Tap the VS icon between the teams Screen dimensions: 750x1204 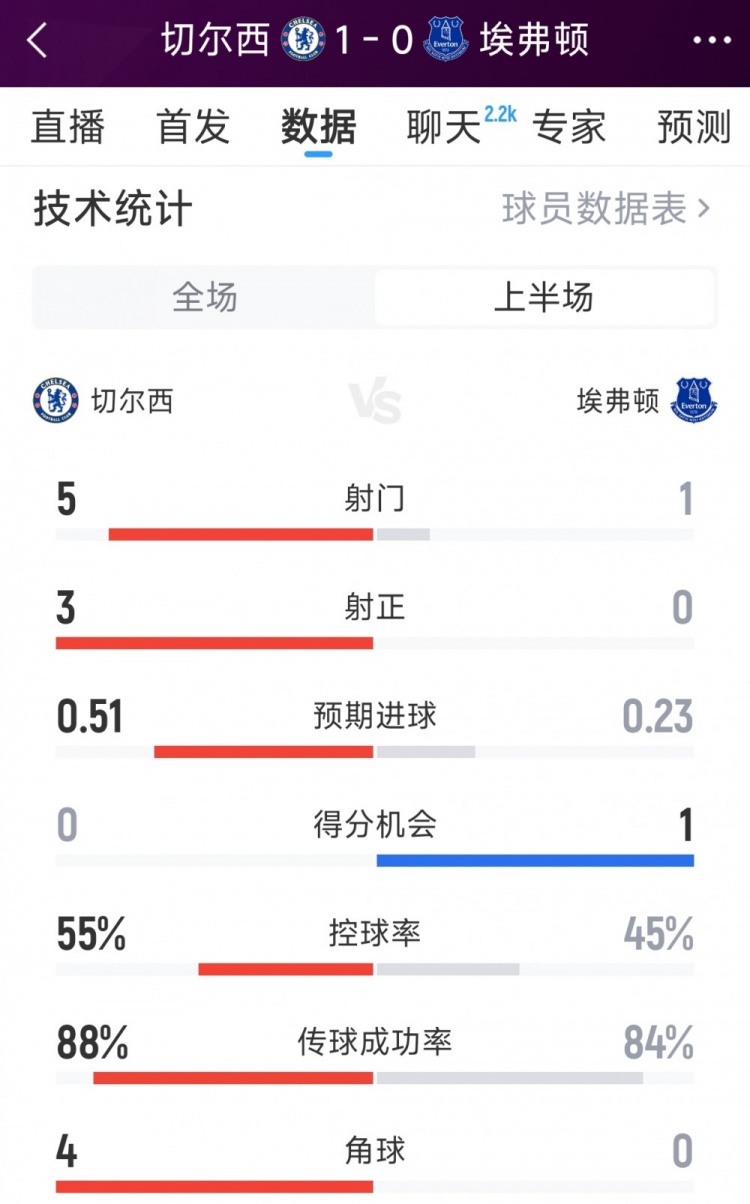point(375,402)
